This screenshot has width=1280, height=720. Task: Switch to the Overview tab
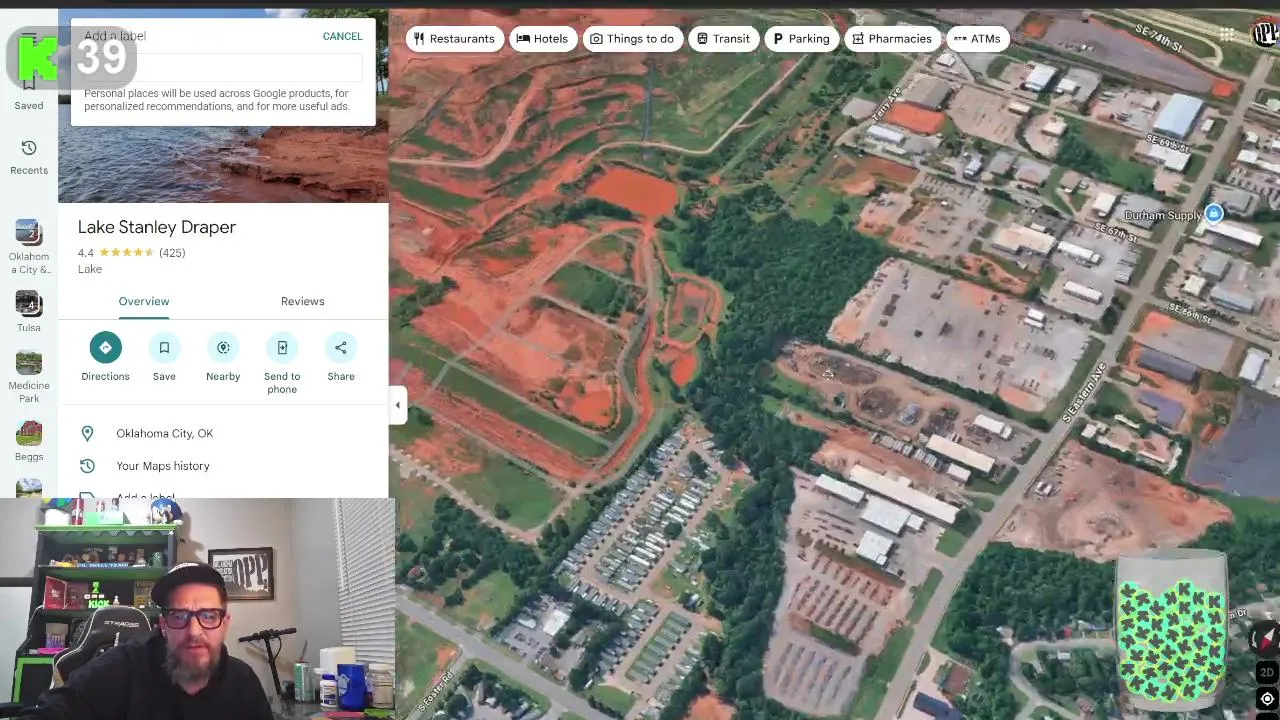pos(144,301)
